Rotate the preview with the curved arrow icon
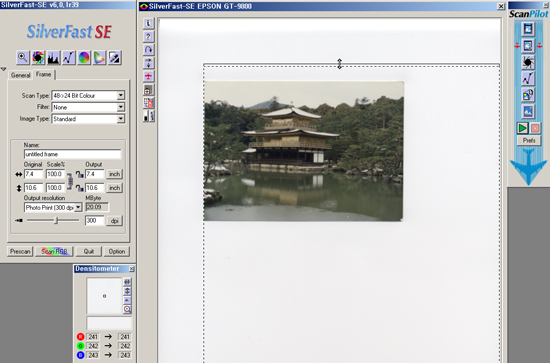Screen dimensions: 550x363 pyautogui.click(x=148, y=50)
